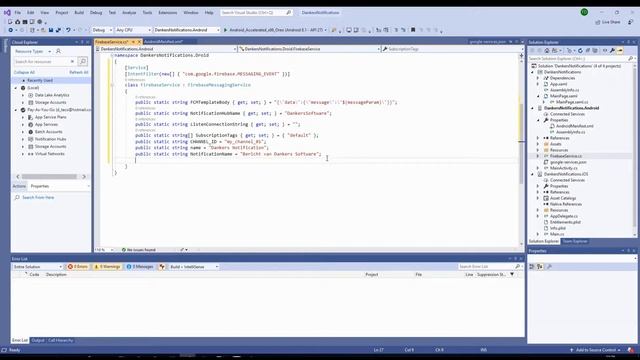Toggle the 0 Errors filter button

click(78, 267)
